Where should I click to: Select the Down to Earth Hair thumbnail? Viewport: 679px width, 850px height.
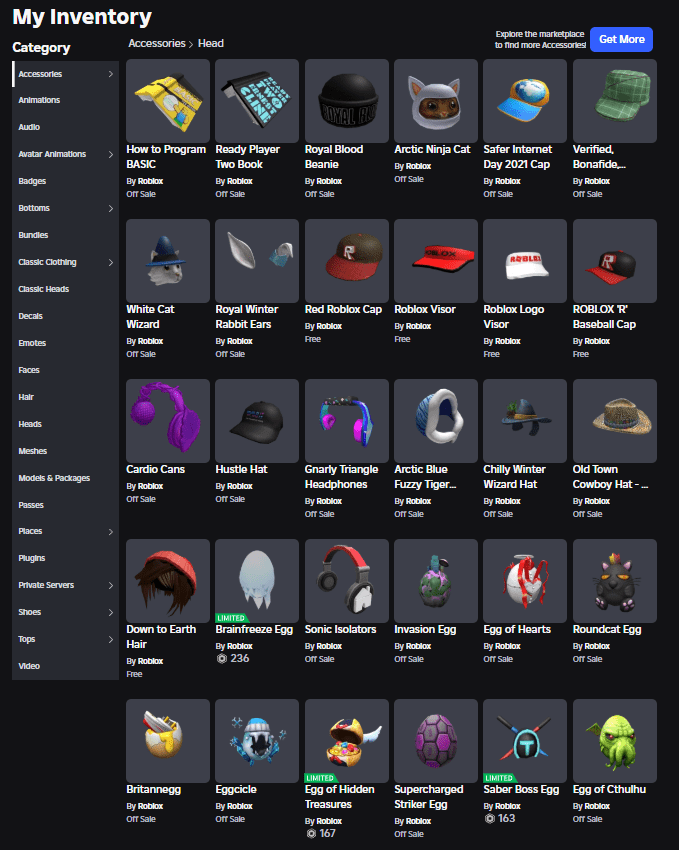[x=167, y=581]
